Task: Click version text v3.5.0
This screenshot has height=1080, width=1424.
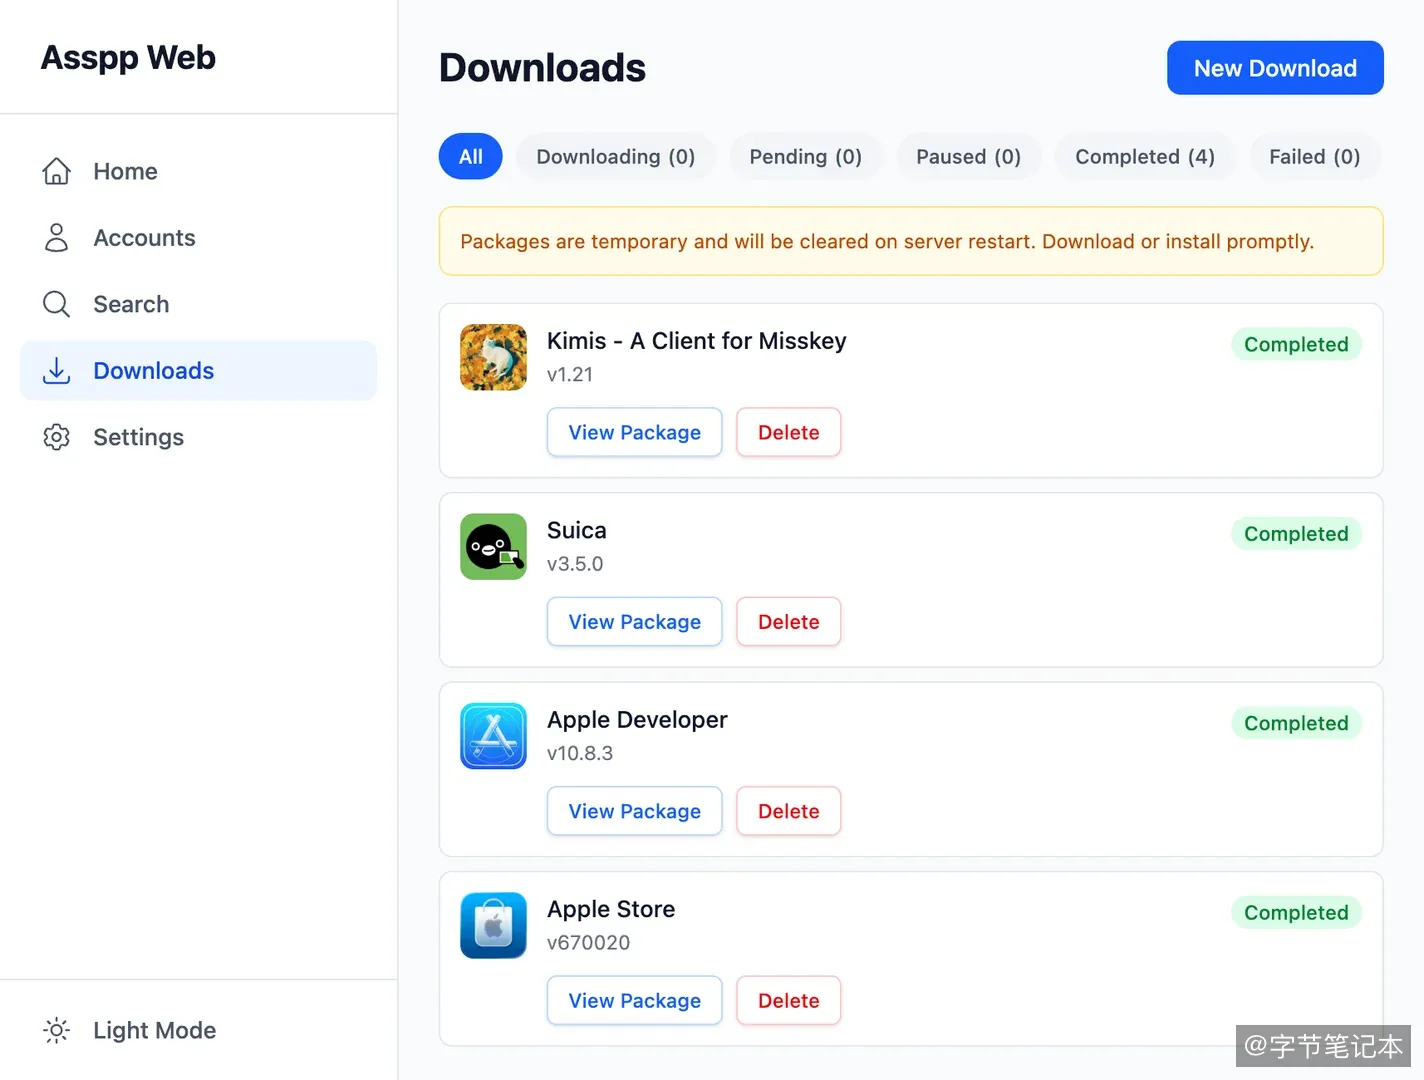Action: (575, 564)
